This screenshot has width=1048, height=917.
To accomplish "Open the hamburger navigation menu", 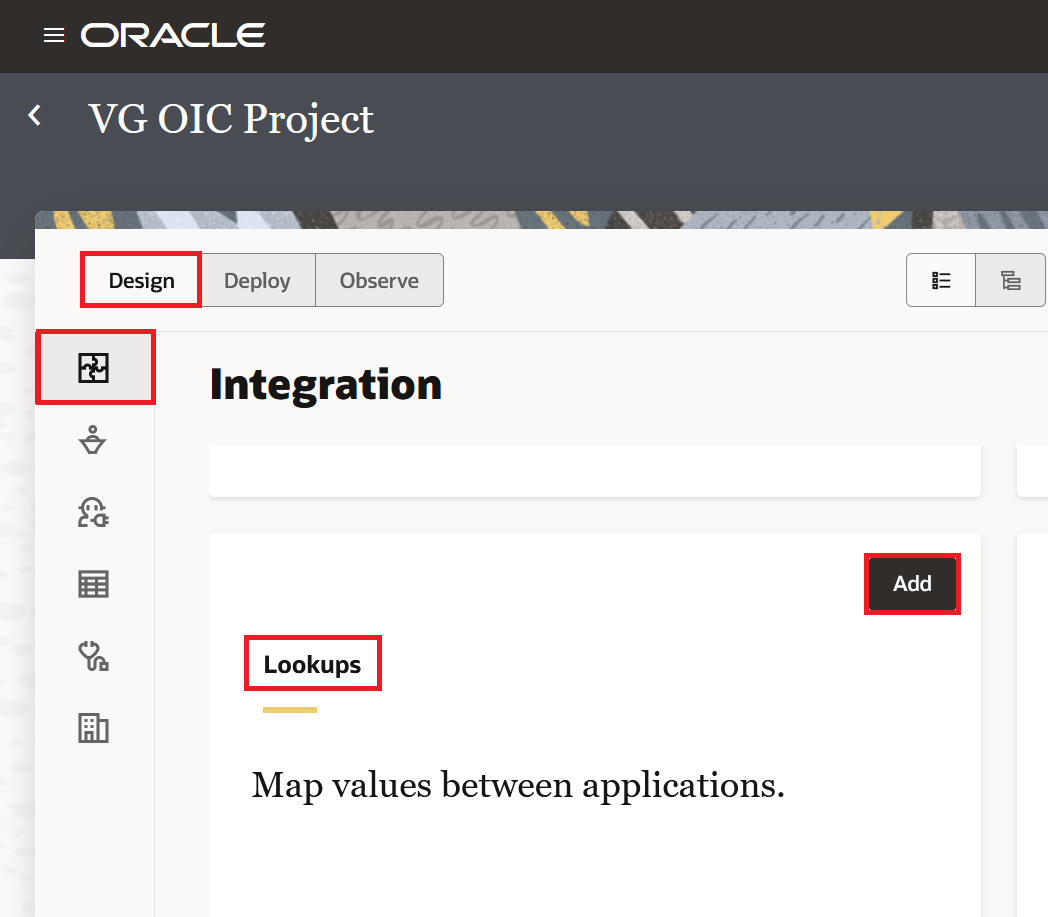I will click(x=54, y=36).
